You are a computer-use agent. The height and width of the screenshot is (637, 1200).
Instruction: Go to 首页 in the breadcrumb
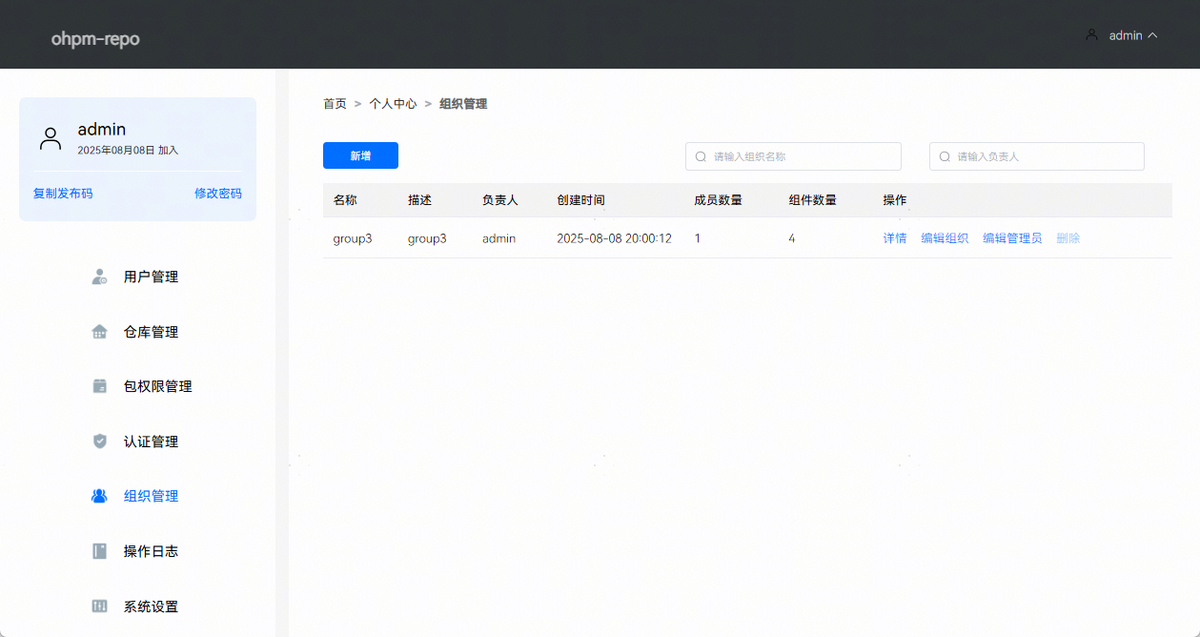[334, 104]
